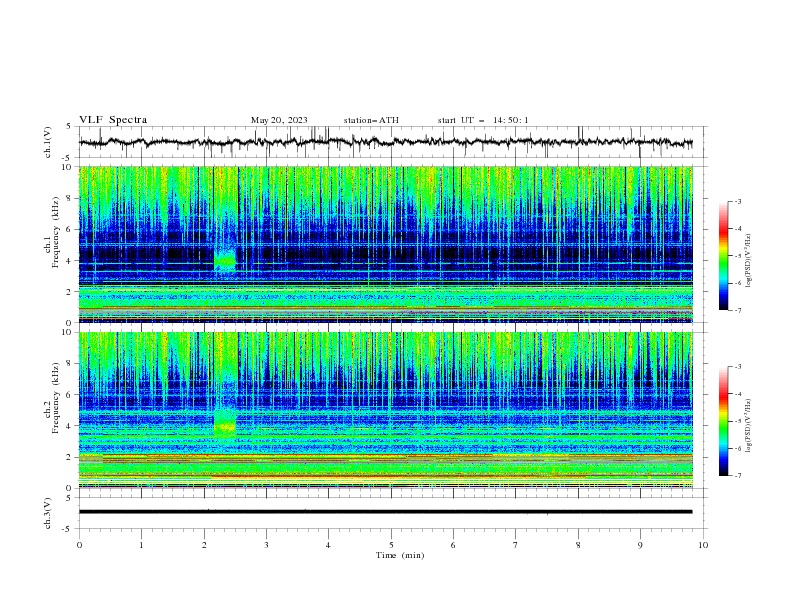The width and height of the screenshot is (792, 612).
Task: Click the "-5" label on the ch.1 colorbar
Action: [x=737, y=256]
